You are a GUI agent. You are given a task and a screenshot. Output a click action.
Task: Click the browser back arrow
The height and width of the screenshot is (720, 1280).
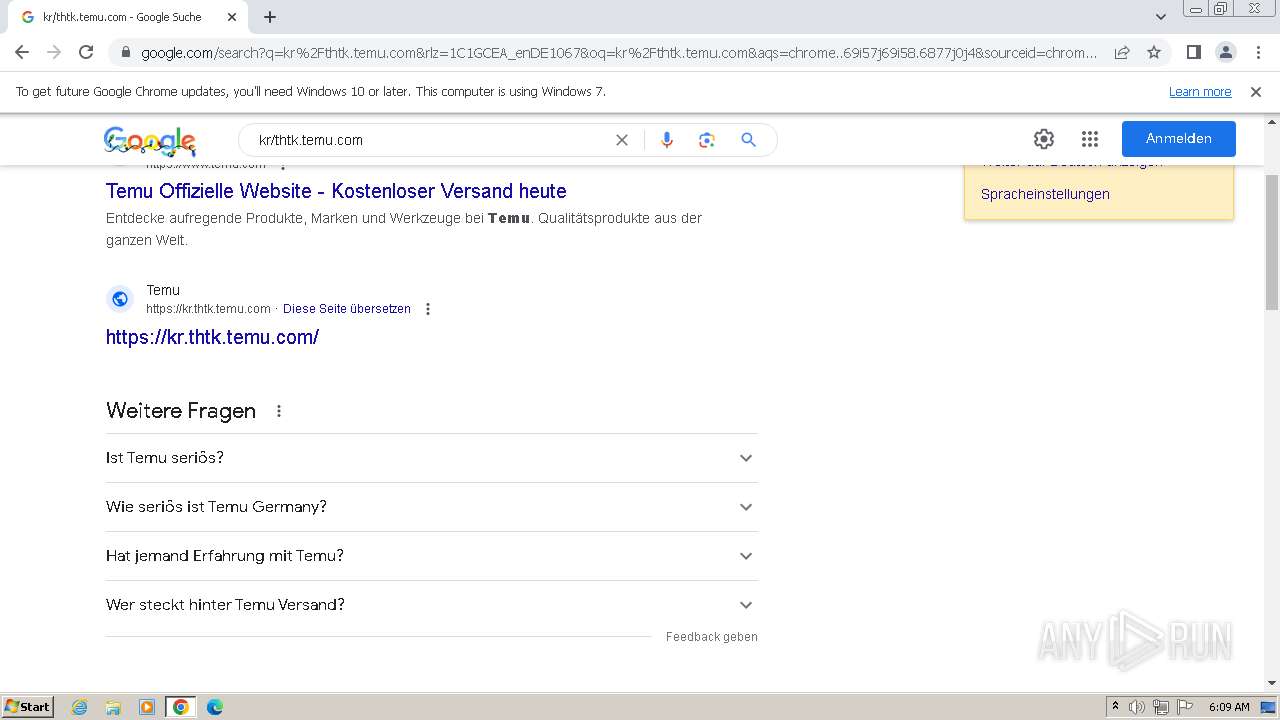point(22,52)
